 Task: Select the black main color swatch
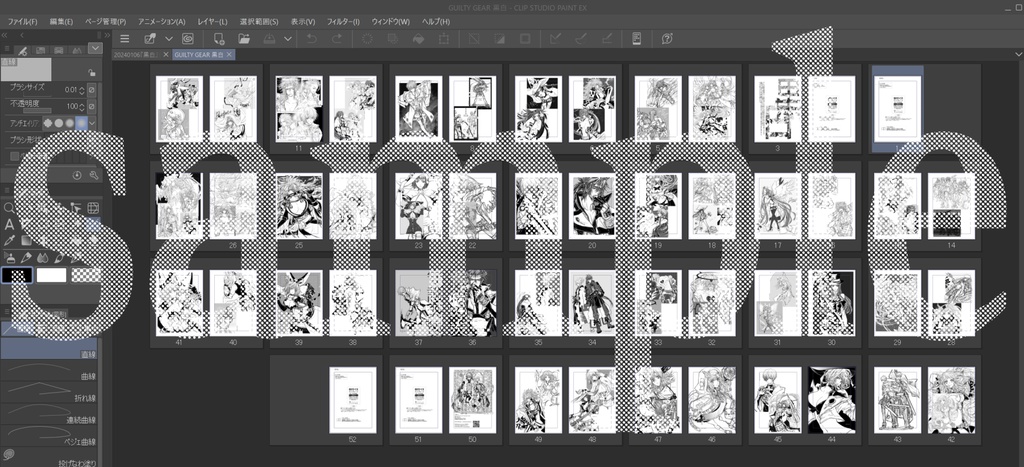click(x=17, y=275)
